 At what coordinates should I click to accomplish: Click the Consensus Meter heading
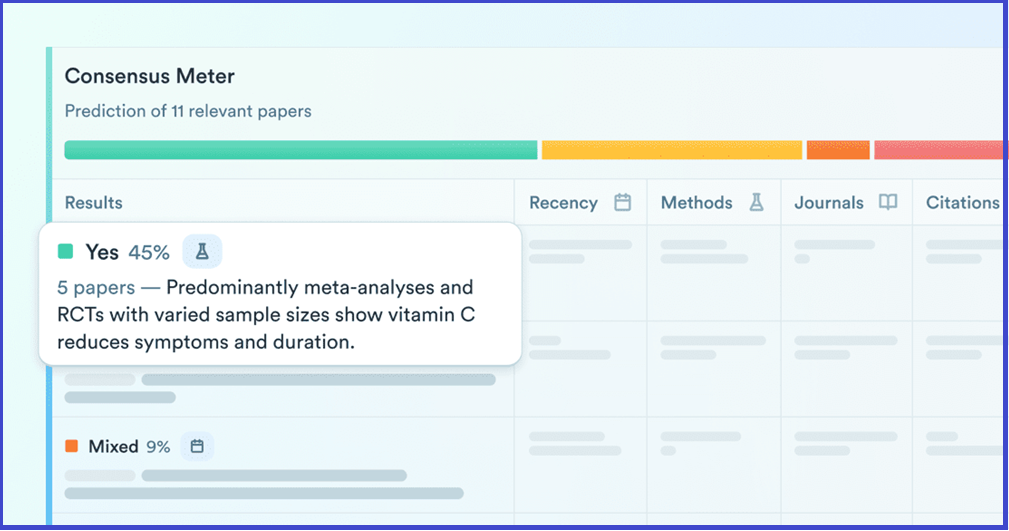150,76
